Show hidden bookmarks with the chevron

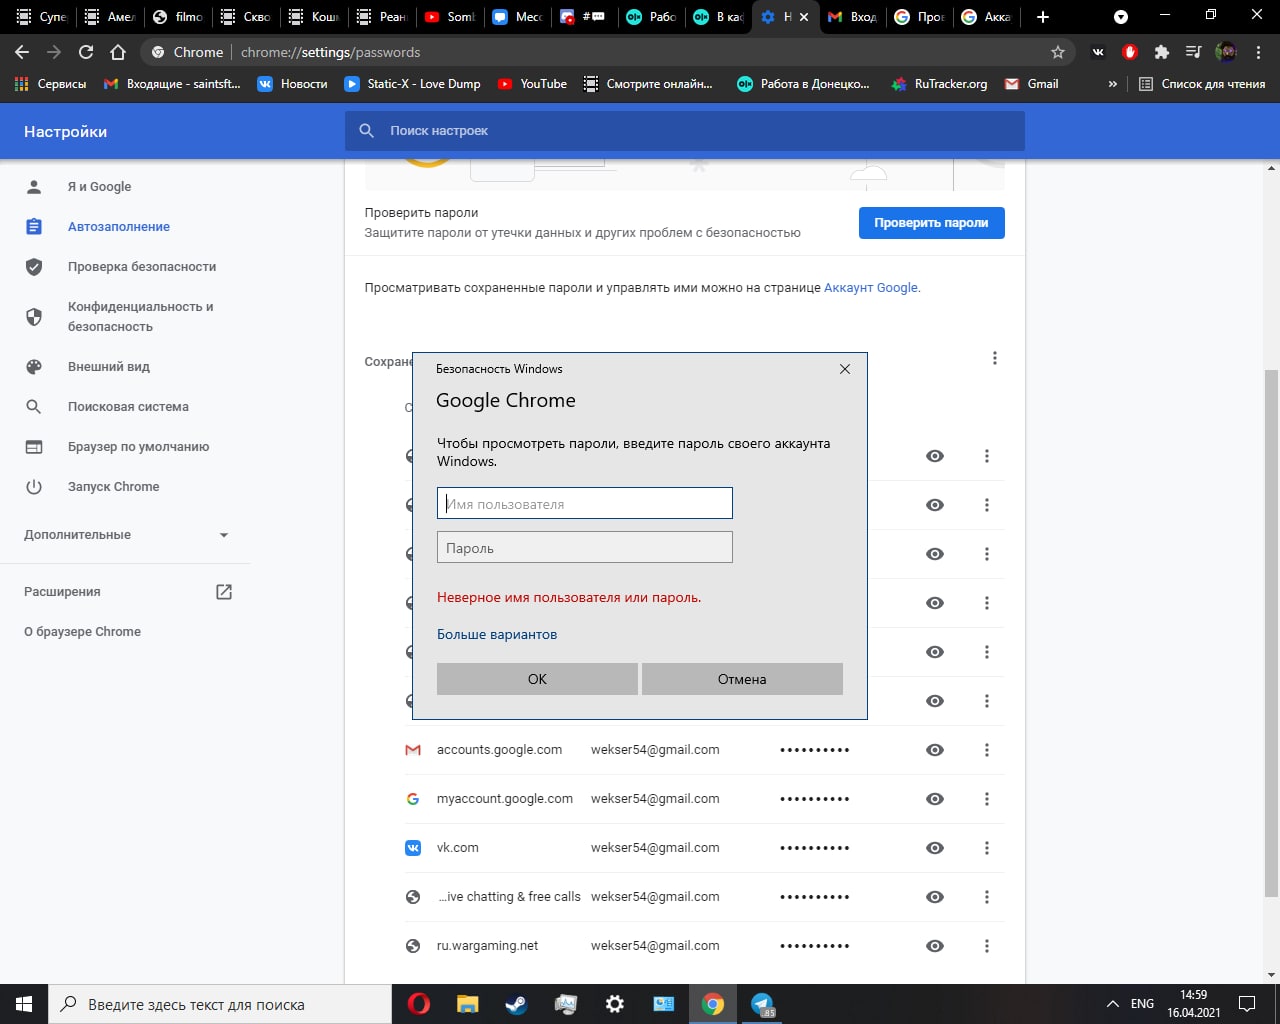1113,84
